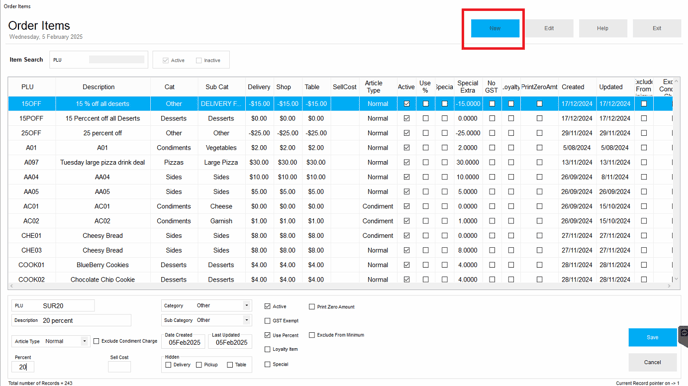This screenshot has height=386, width=688.
Task: Click the Percent field with 20
Action: (x=23, y=367)
